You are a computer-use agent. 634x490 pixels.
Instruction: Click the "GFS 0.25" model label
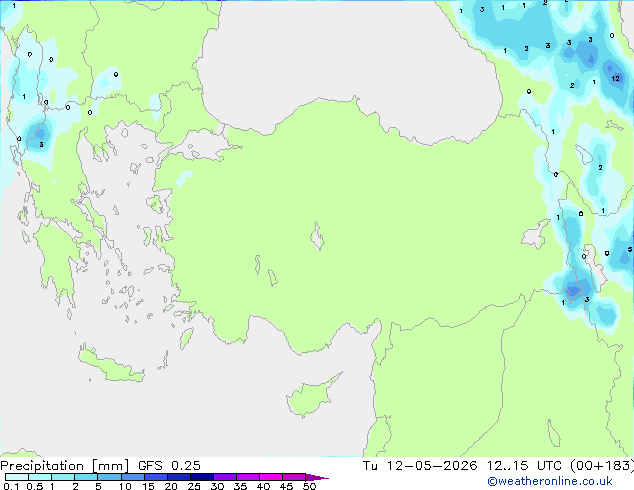tap(169, 466)
